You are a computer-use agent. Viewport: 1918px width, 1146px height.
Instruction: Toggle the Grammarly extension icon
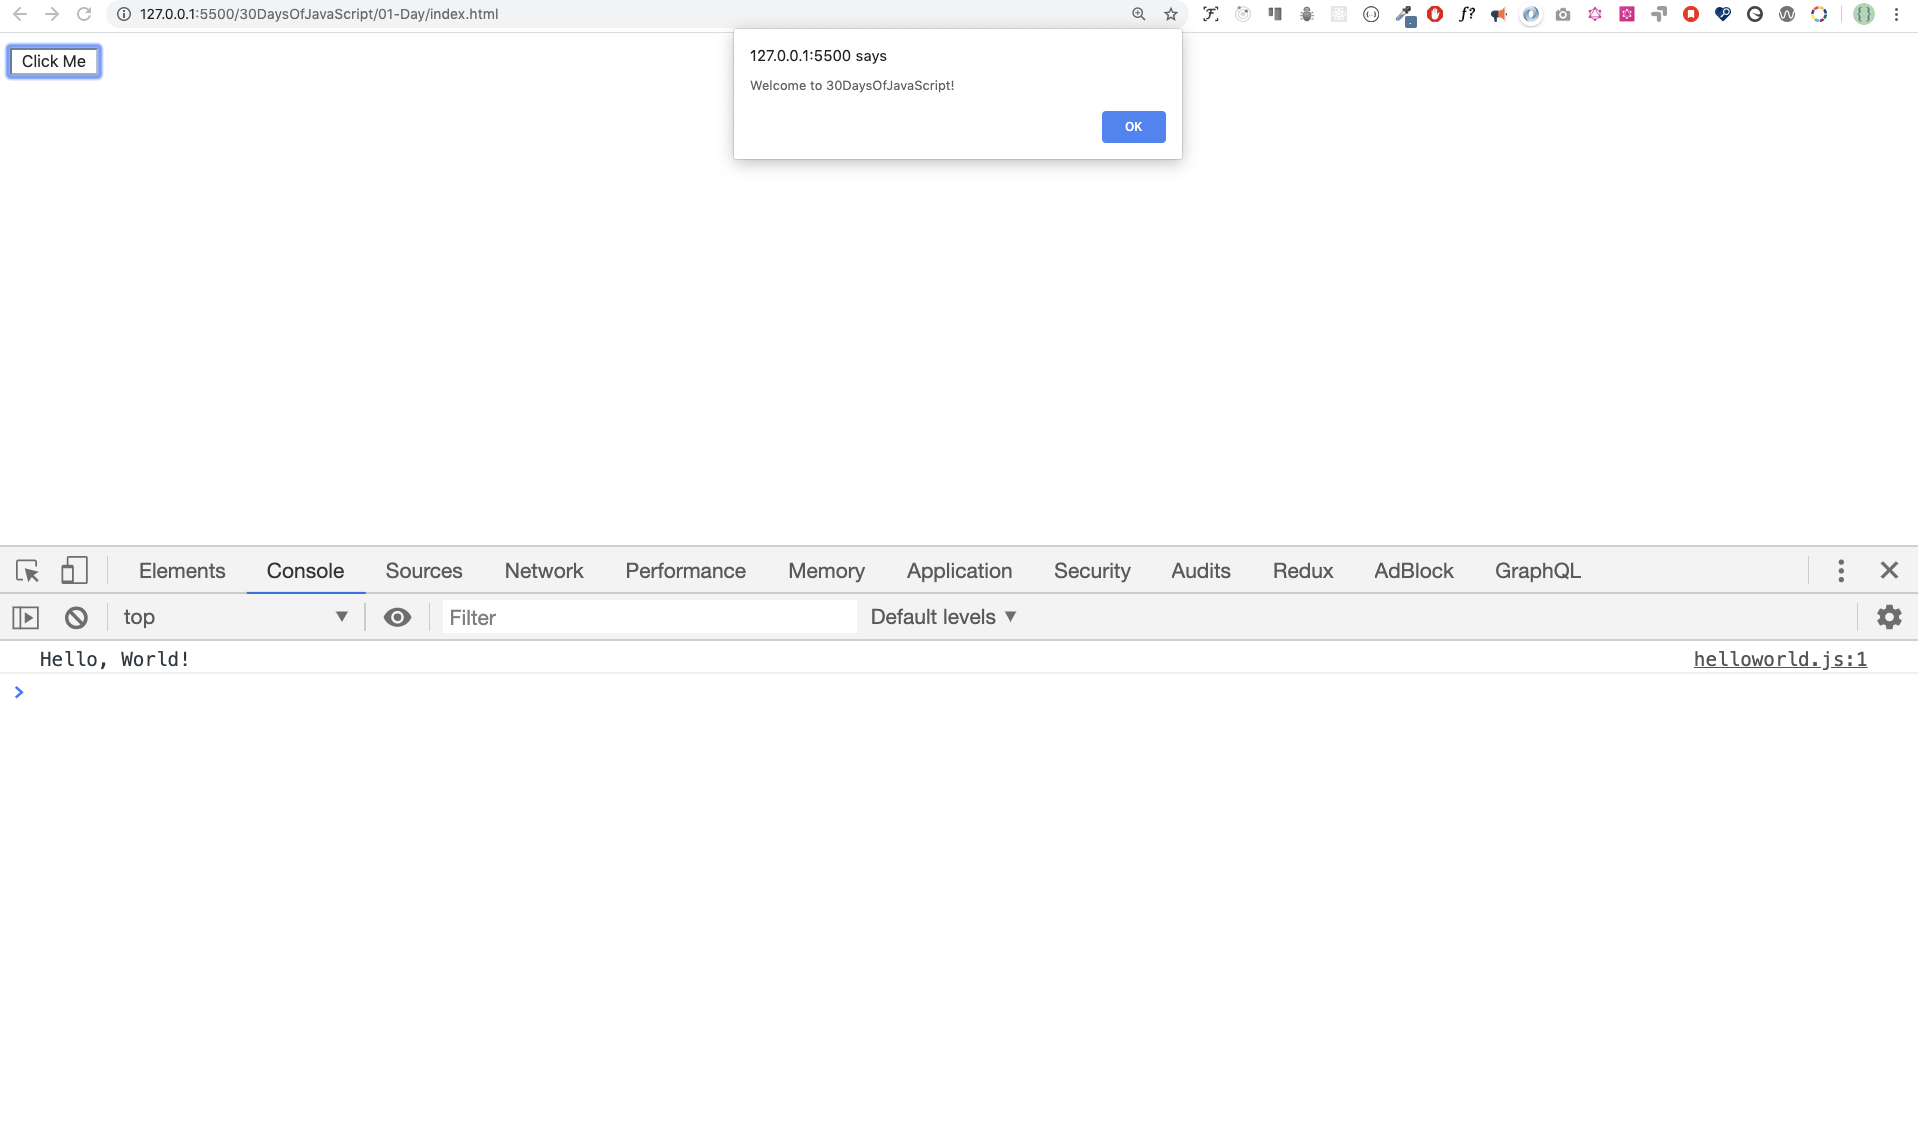1756,14
